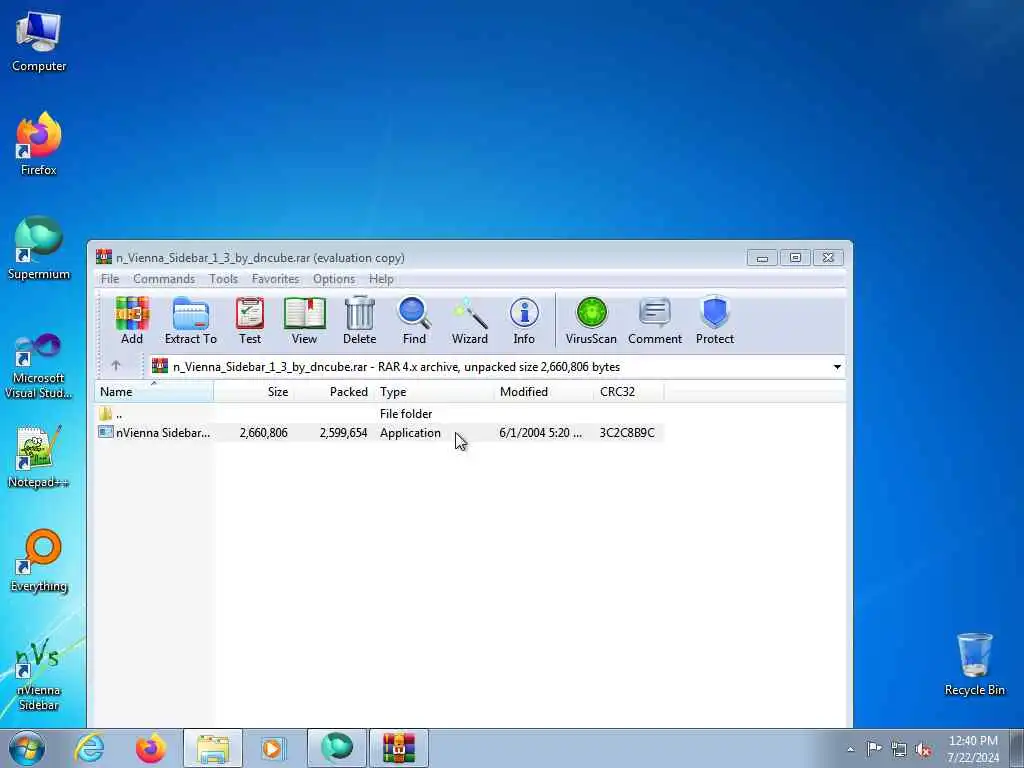Click the CRC32 value 3C2C8B9C

[627, 432]
